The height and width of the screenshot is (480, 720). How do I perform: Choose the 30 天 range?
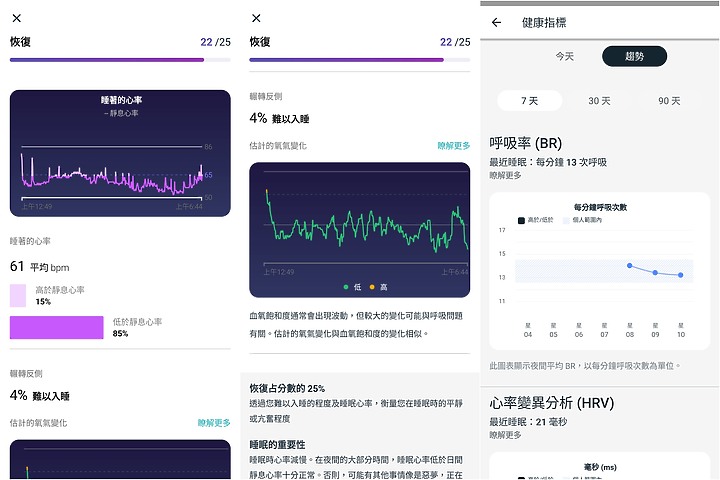[599, 101]
